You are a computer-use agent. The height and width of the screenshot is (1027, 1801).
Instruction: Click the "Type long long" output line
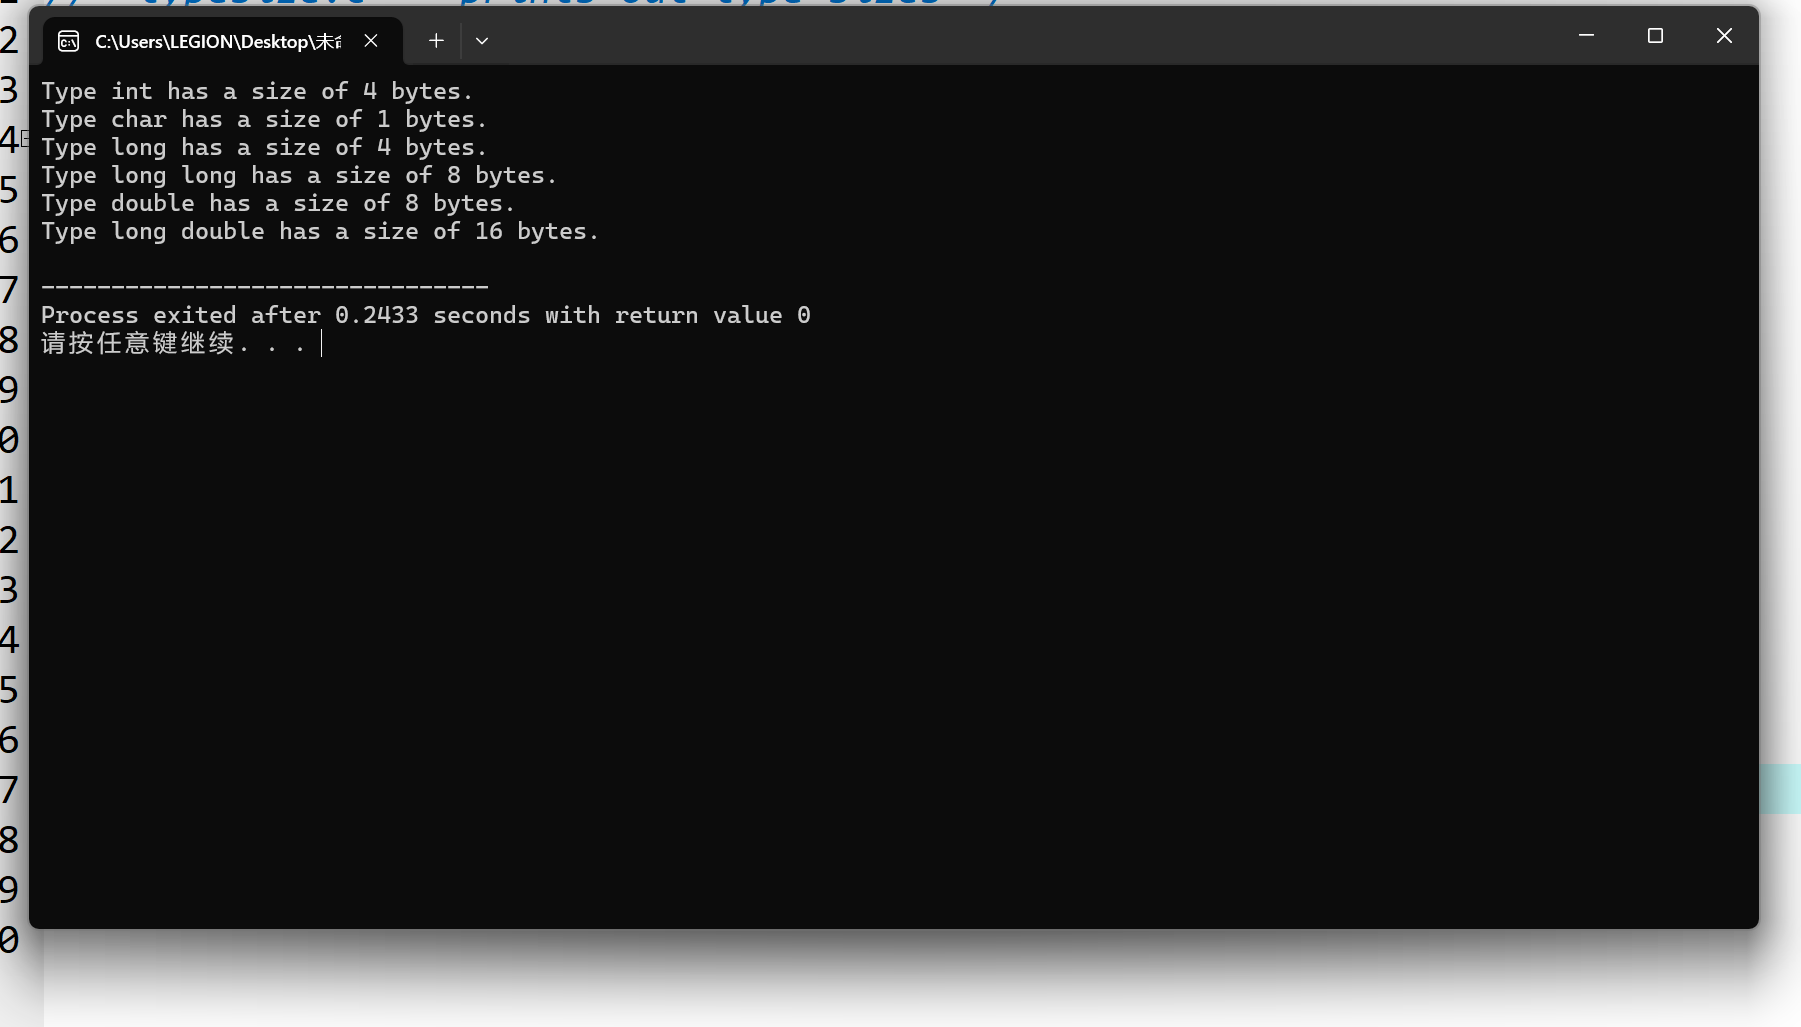[x=299, y=175]
